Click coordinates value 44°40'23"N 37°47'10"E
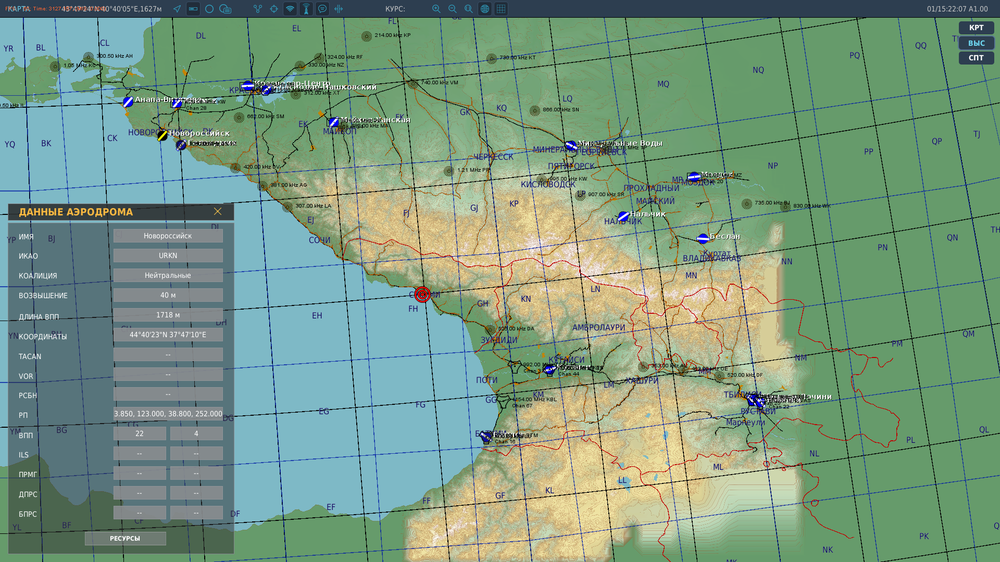 point(168,335)
